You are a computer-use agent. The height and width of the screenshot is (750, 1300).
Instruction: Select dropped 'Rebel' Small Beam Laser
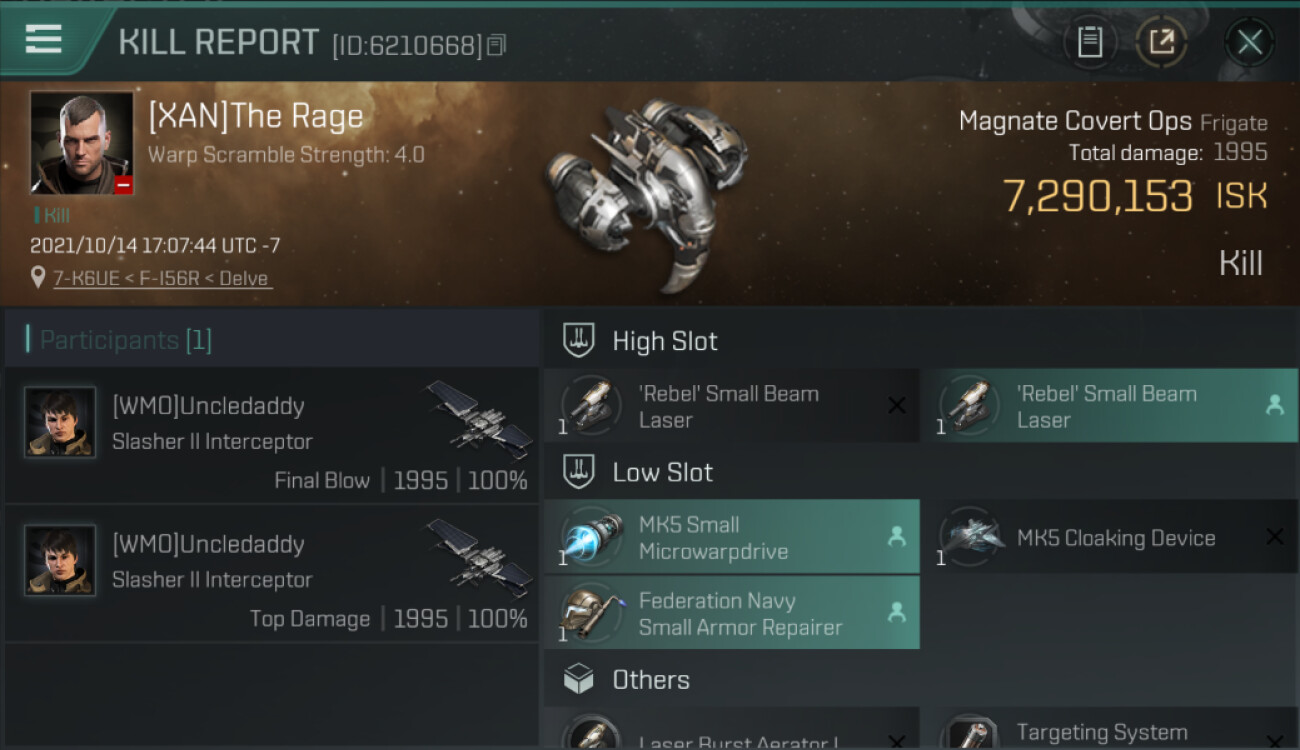tap(1109, 406)
